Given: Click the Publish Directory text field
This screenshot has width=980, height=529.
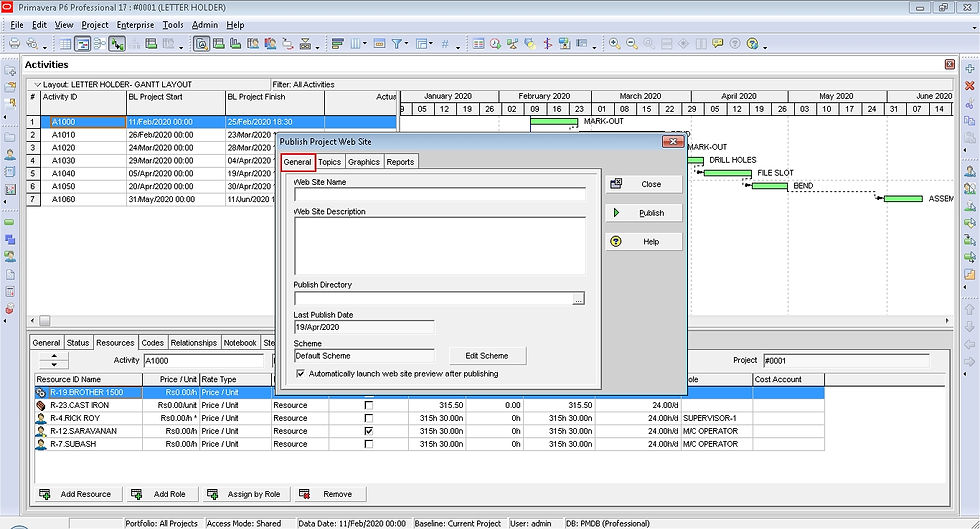Looking at the screenshot, I should click(433, 299).
